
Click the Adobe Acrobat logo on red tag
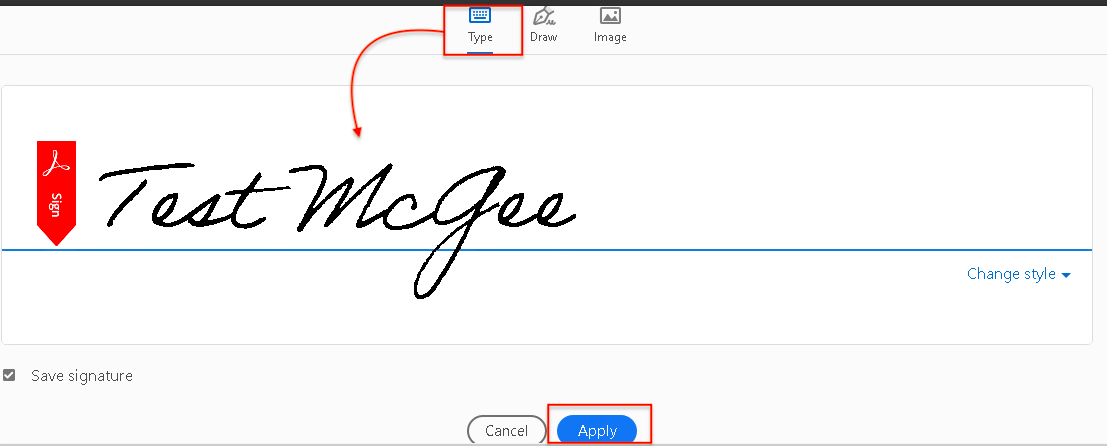click(x=56, y=161)
